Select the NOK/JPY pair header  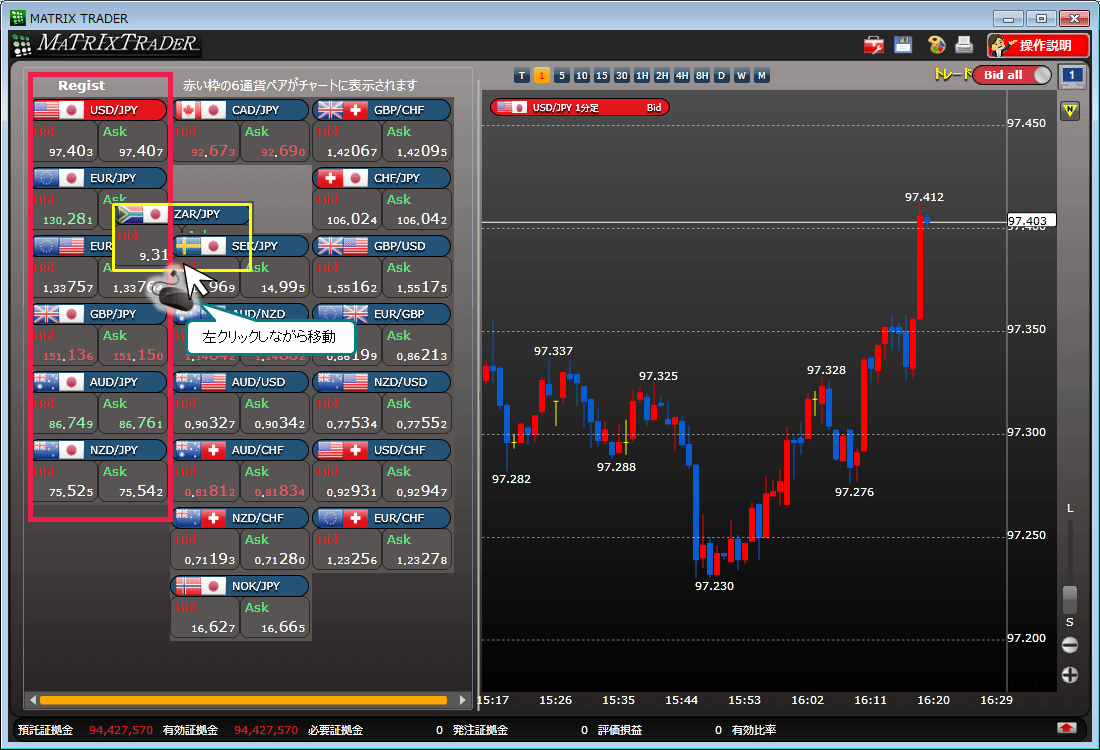click(241, 587)
